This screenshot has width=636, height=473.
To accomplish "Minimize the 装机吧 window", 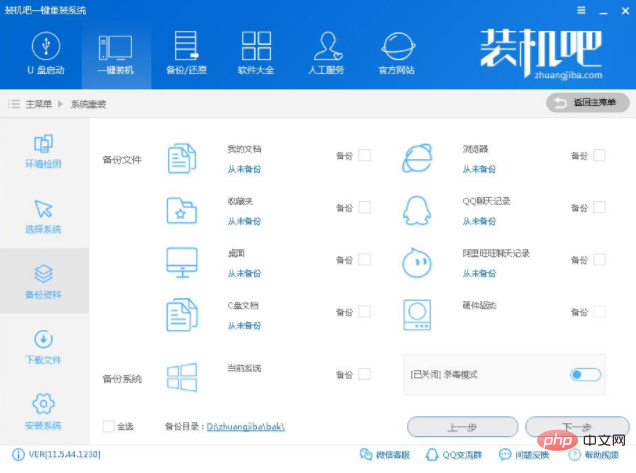I will click(x=603, y=11).
